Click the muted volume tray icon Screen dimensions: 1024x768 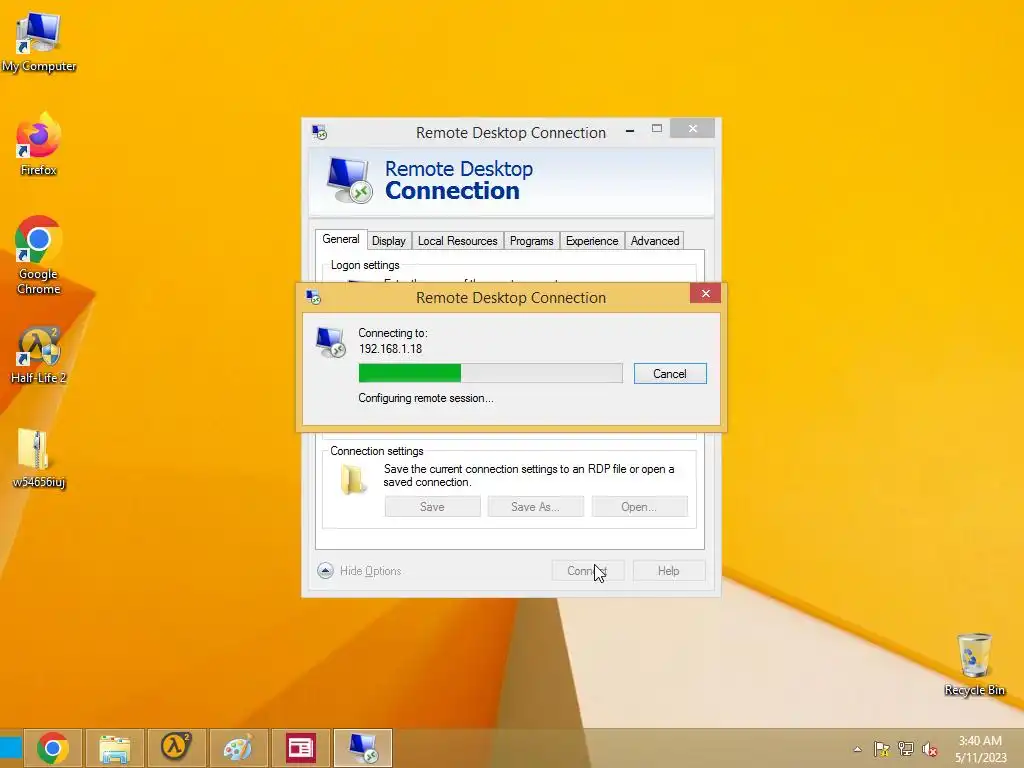(930, 749)
